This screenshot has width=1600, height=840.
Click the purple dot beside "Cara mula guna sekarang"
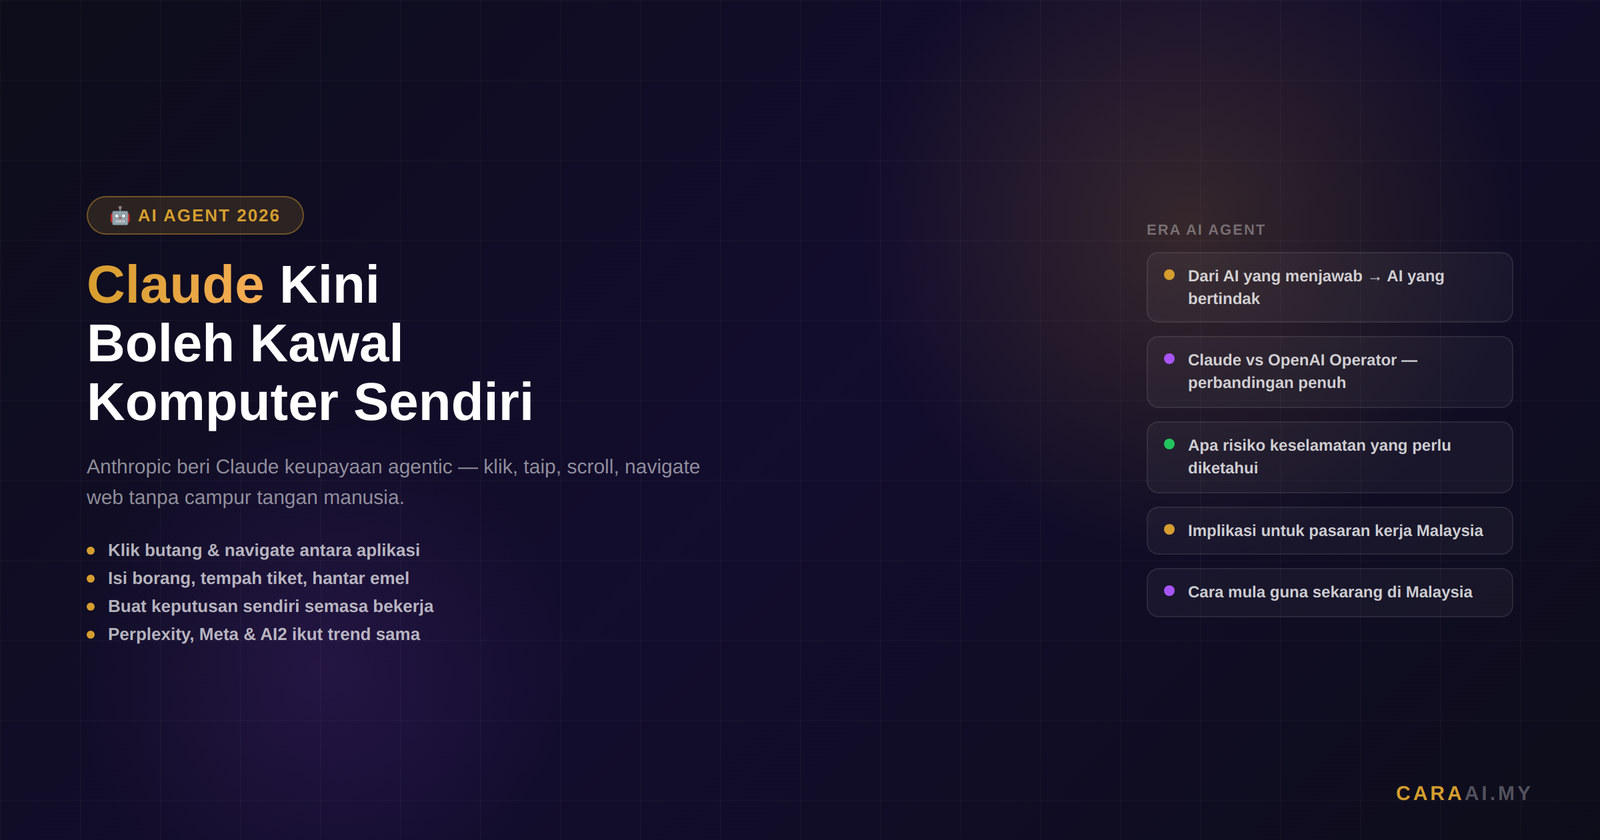[x=1169, y=591]
